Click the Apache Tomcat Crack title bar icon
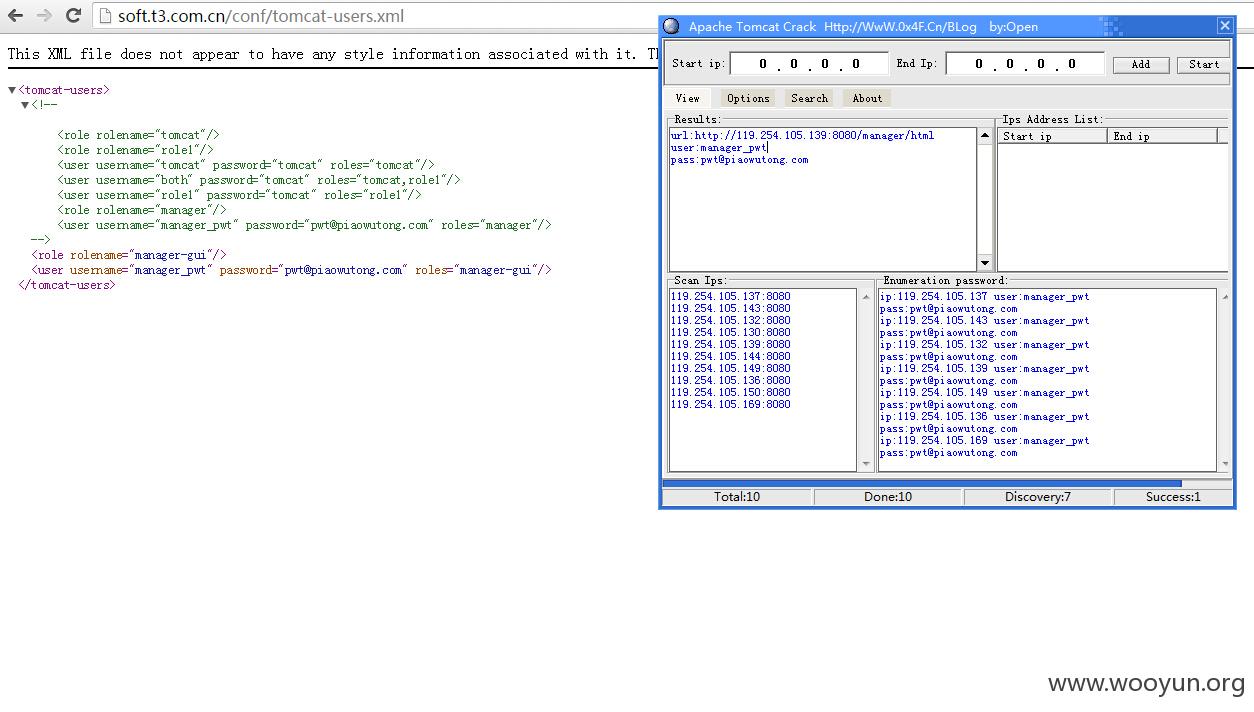 [x=671, y=26]
